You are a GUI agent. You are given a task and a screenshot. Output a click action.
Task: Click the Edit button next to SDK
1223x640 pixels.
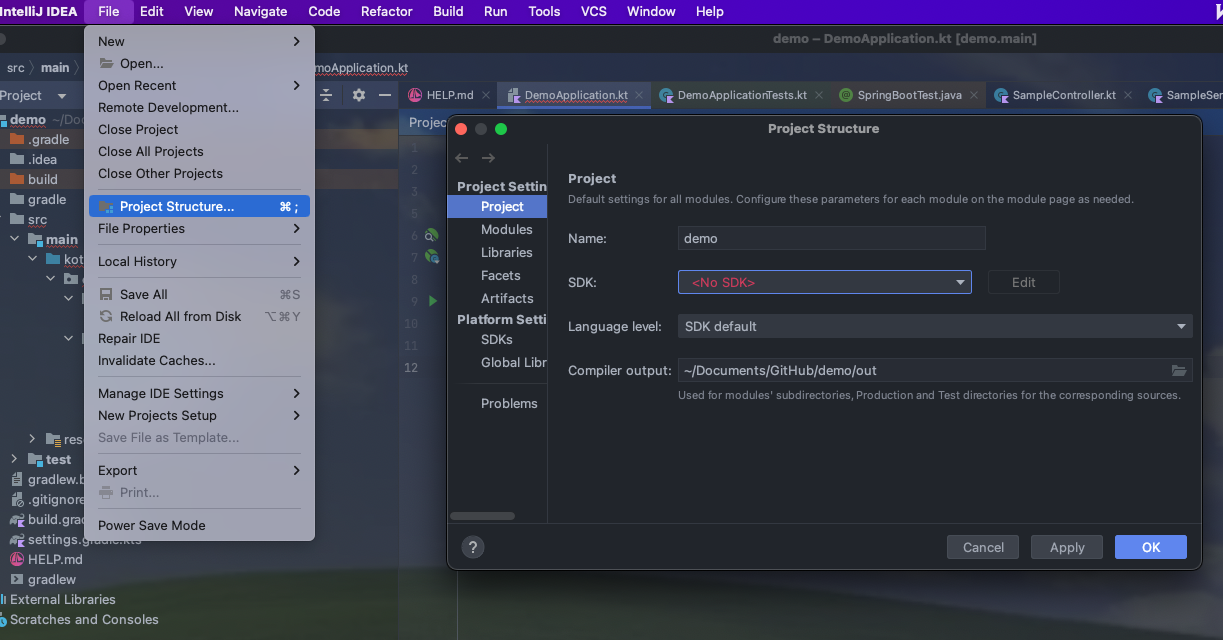[1024, 282]
